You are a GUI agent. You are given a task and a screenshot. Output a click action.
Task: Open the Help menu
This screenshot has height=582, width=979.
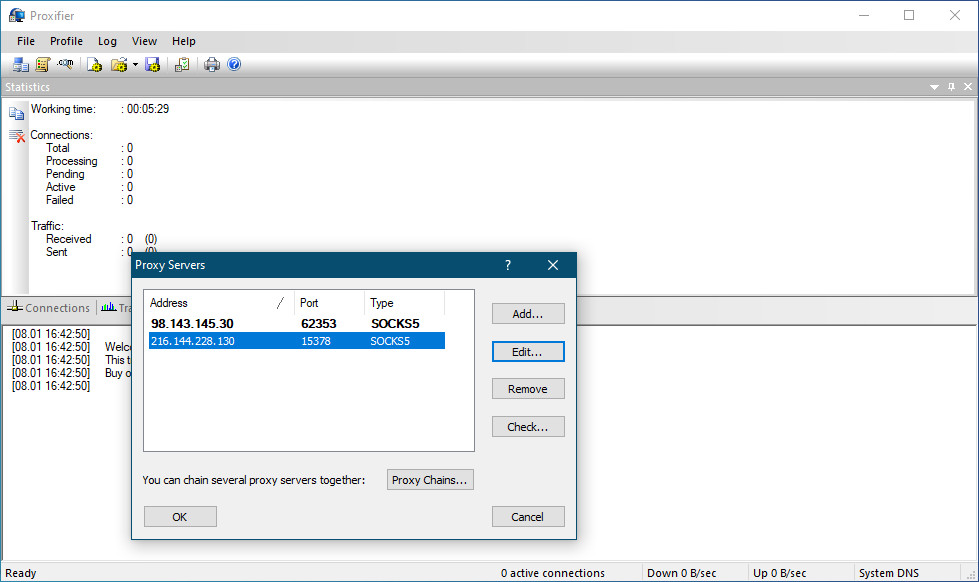click(184, 41)
